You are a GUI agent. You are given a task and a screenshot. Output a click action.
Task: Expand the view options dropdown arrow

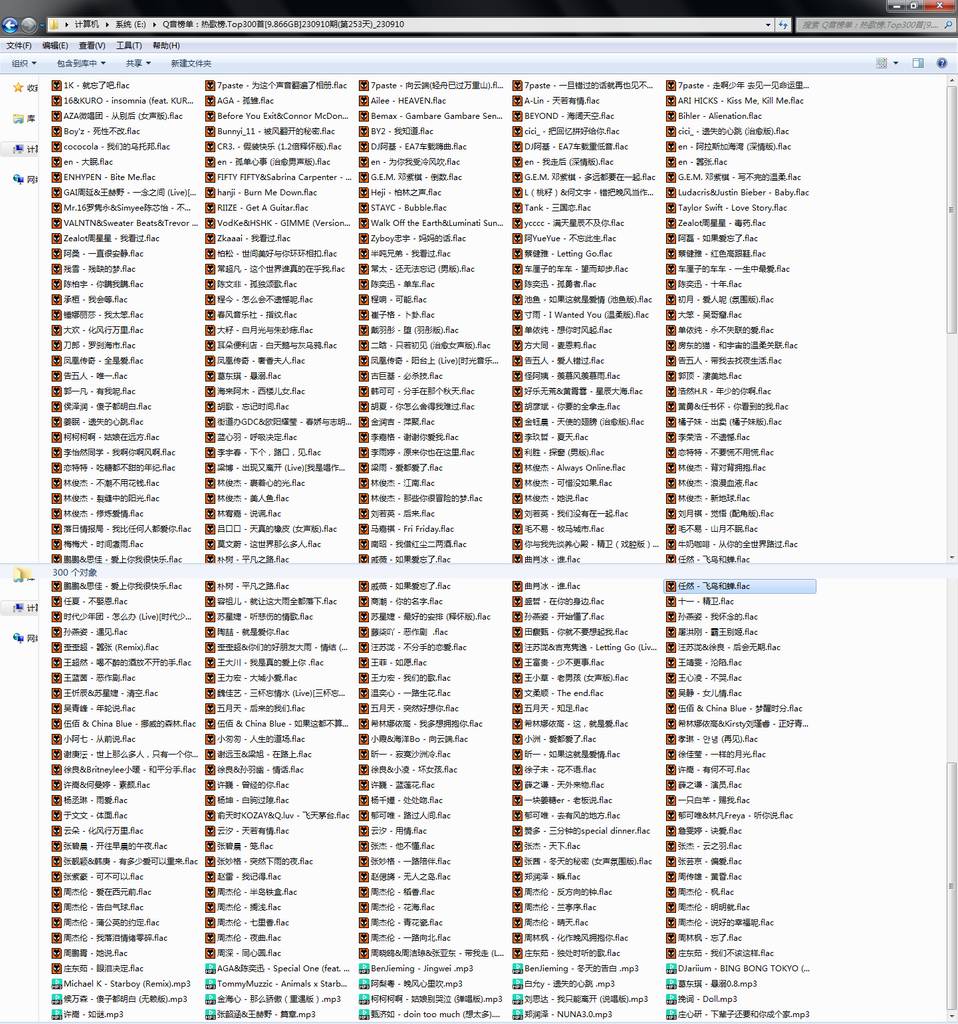point(897,63)
